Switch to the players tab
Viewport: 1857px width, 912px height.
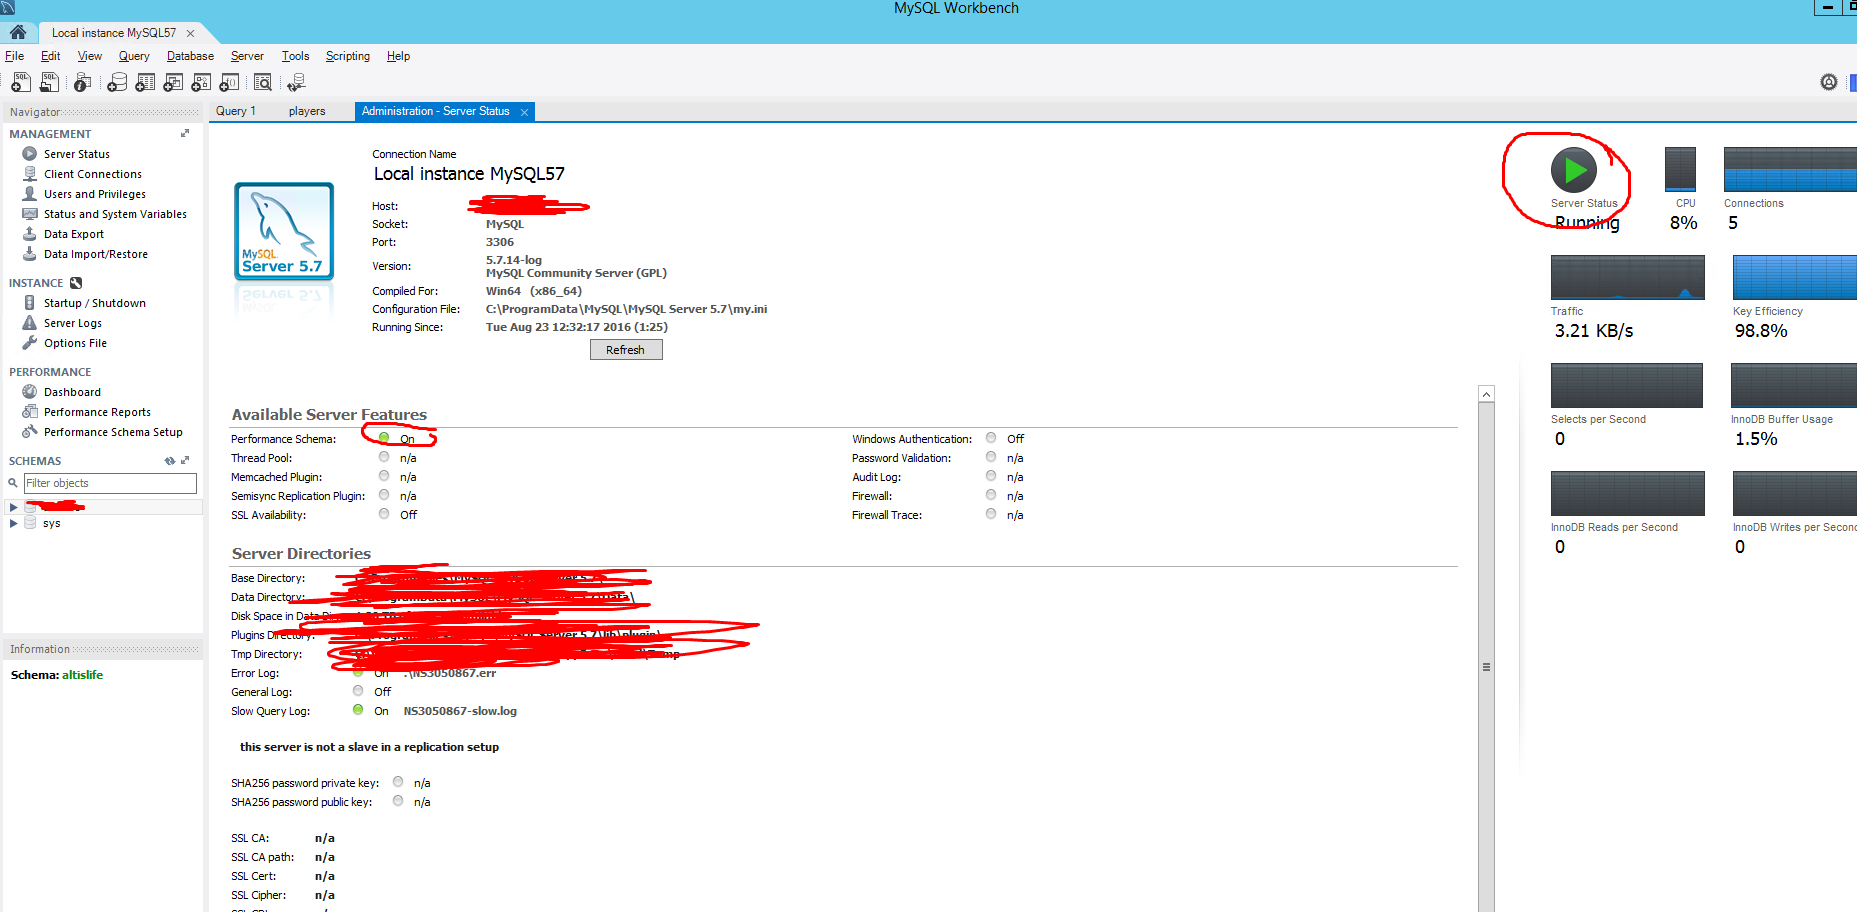pyautogui.click(x=307, y=111)
